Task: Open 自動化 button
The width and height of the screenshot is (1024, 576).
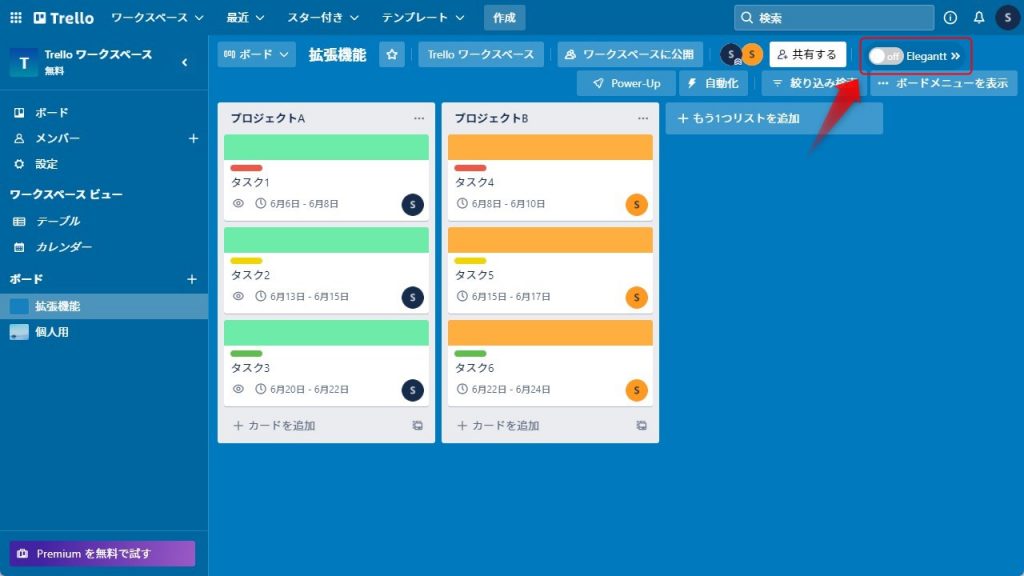Action: click(713, 83)
